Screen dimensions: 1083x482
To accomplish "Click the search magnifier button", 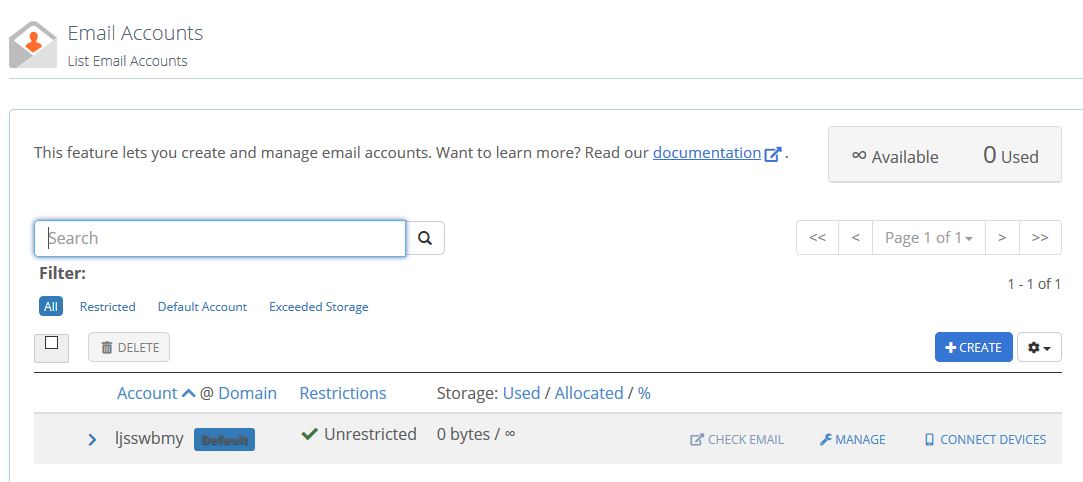I will point(425,238).
